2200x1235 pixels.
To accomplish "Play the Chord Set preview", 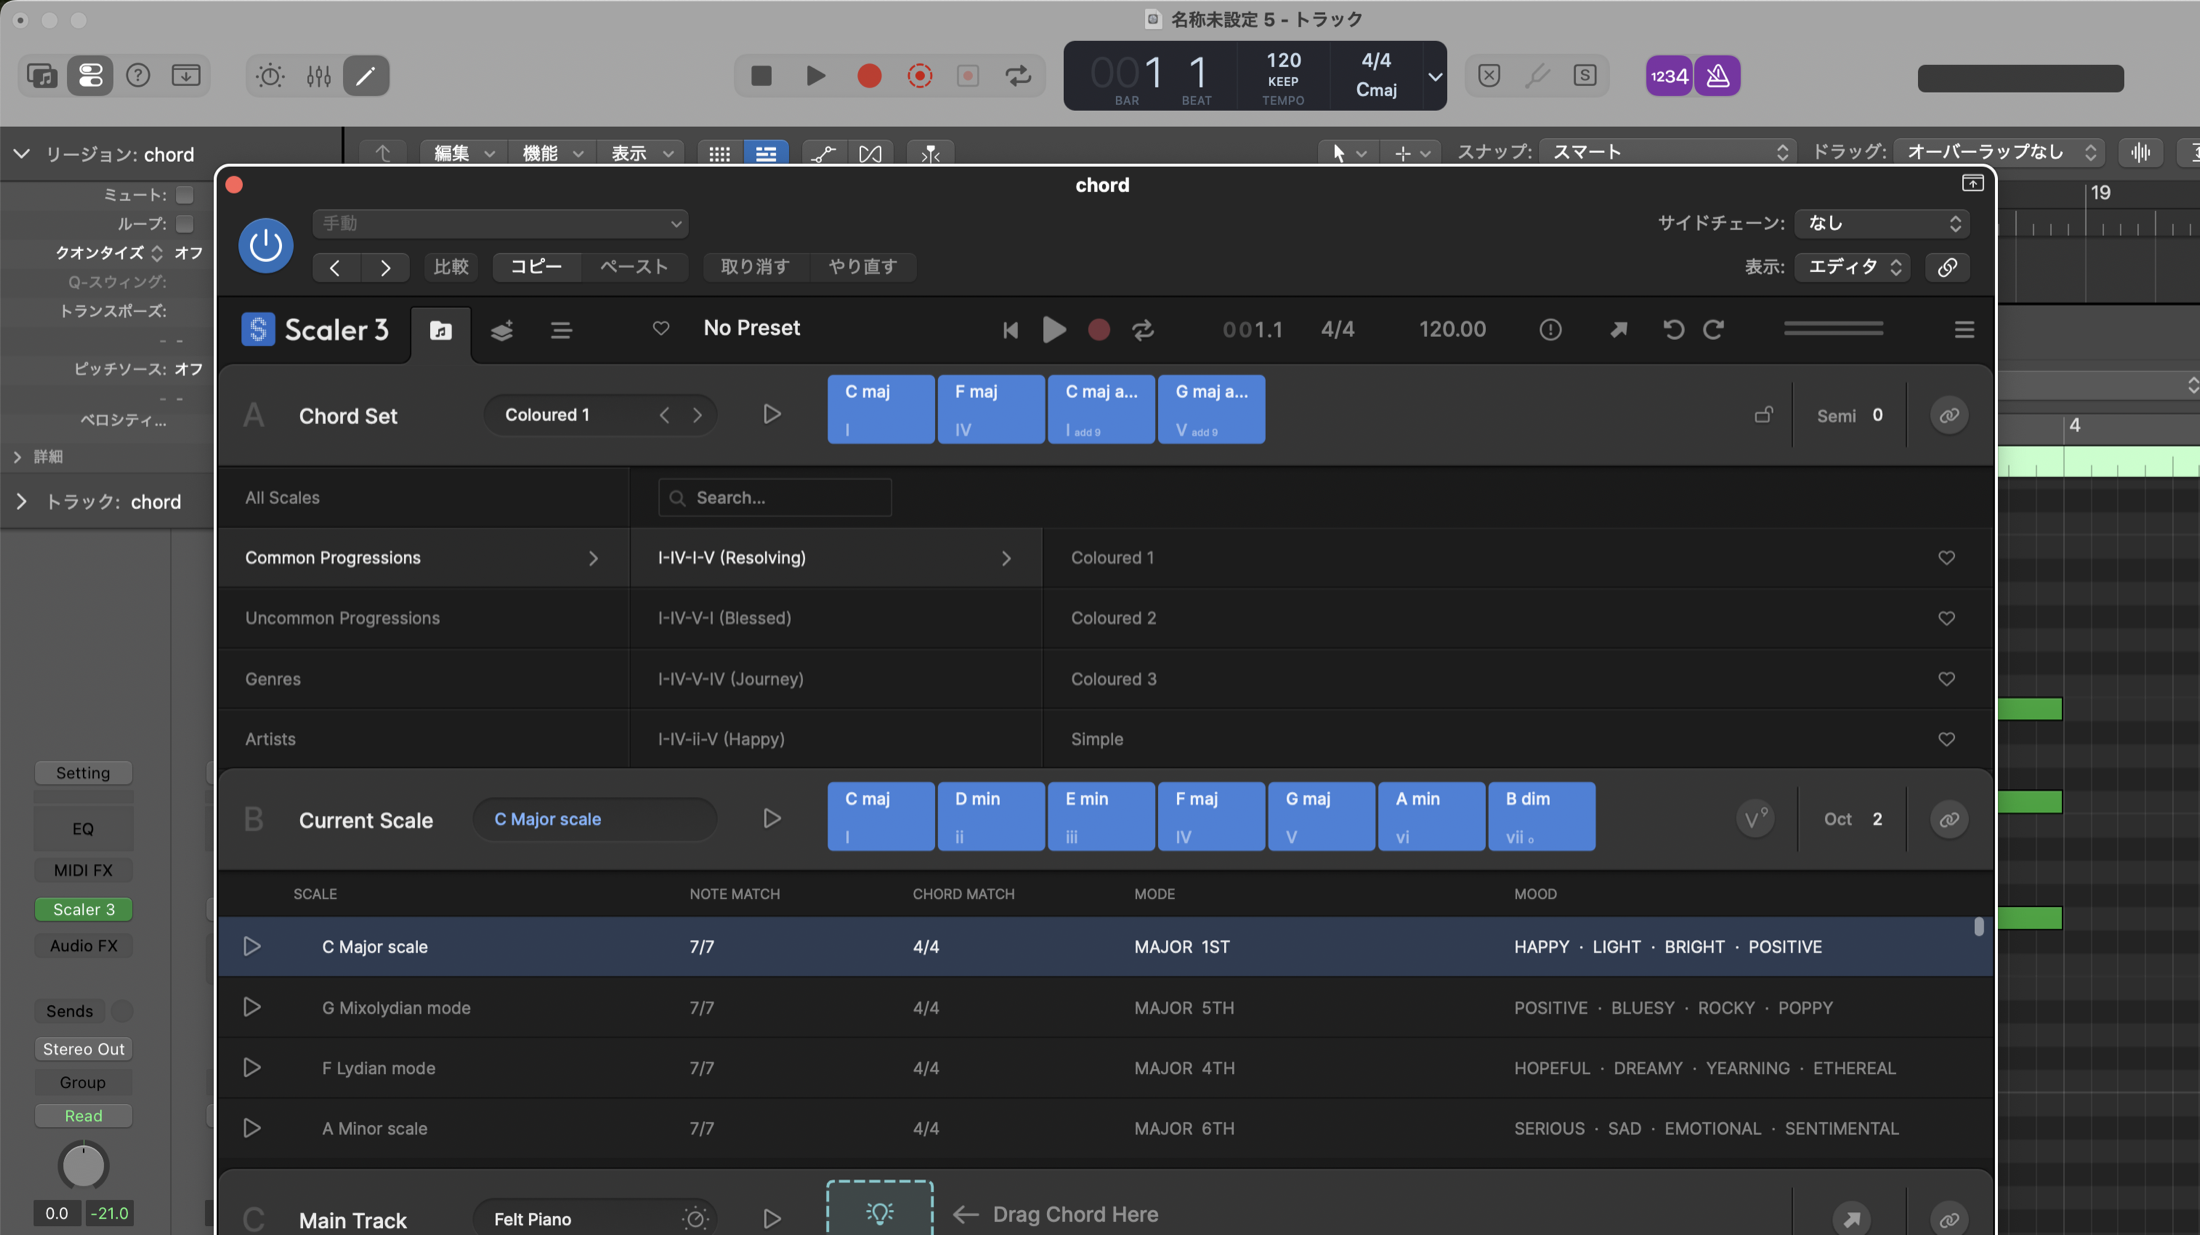I will click(x=771, y=415).
